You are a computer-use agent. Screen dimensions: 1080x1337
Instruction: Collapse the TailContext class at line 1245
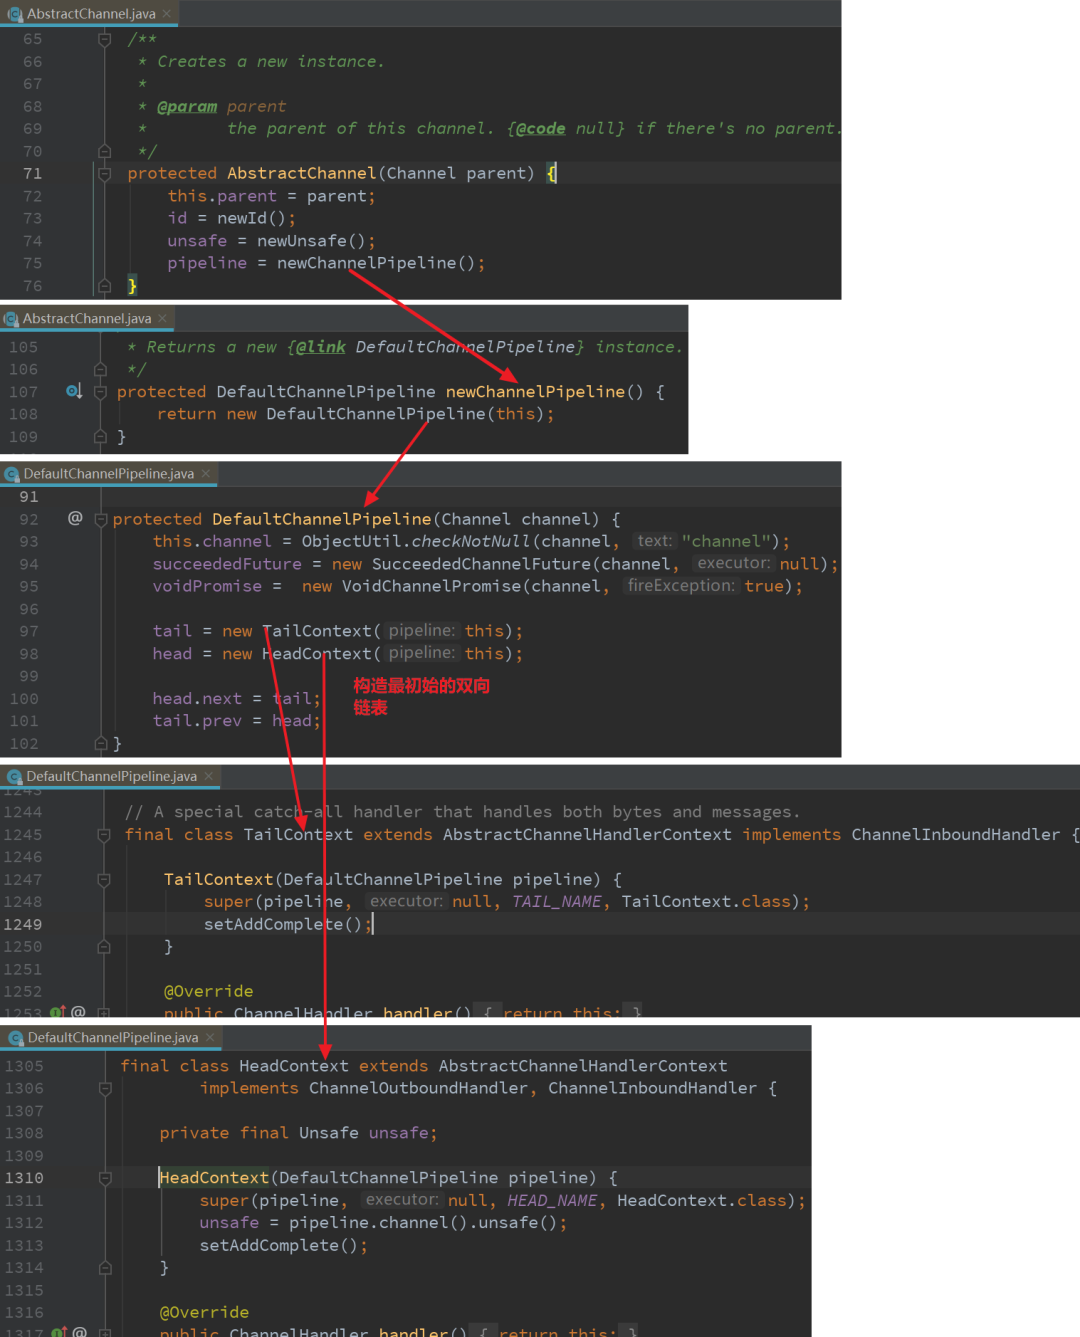pos(104,834)
